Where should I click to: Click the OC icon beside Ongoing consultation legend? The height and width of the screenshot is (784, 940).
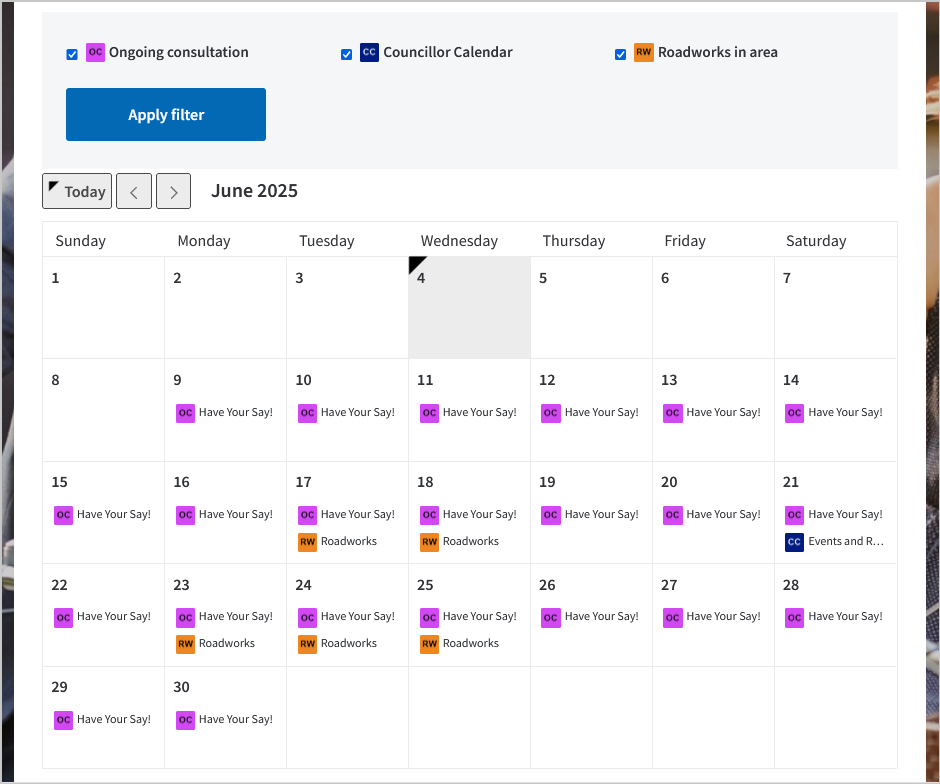(x=95, y=52)
